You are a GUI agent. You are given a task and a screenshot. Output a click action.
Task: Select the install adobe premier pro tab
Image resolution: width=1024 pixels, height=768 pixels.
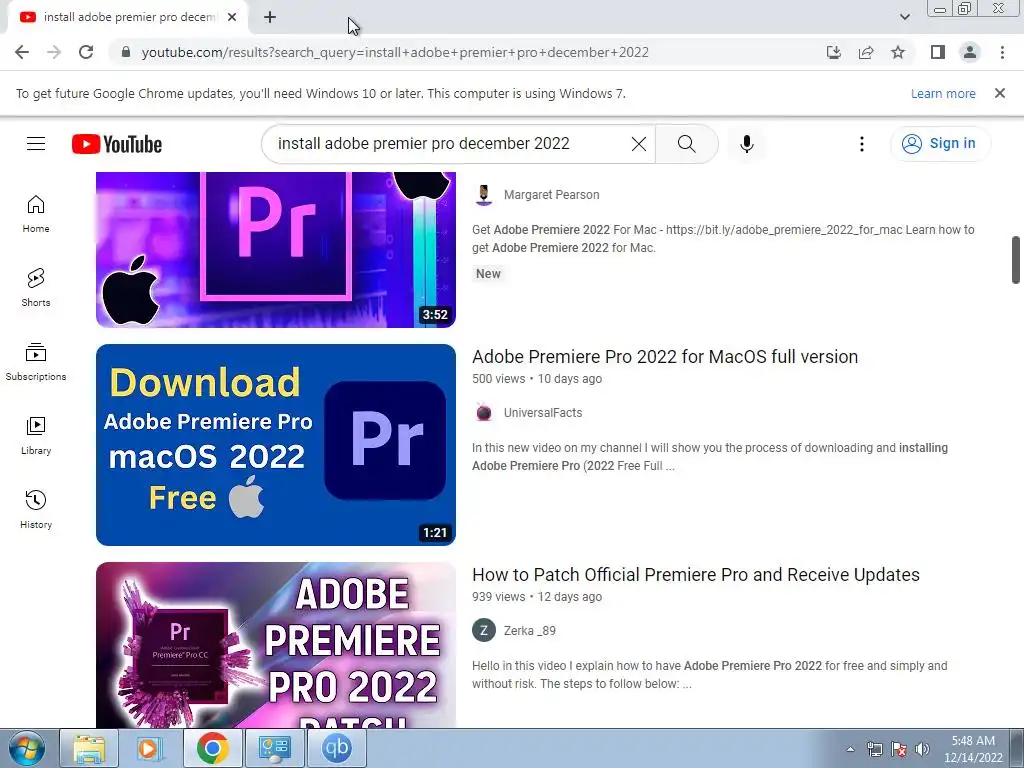tap(127, 18)
